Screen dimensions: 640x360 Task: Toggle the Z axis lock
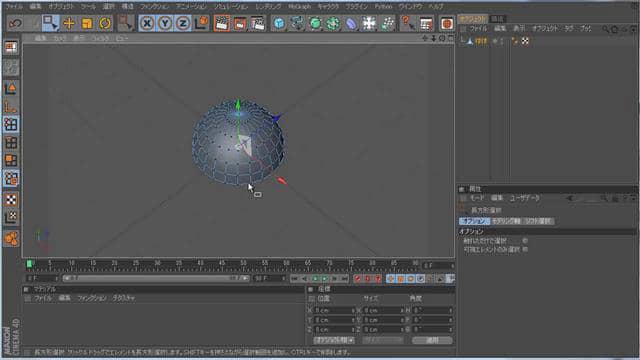click(183, 23)
